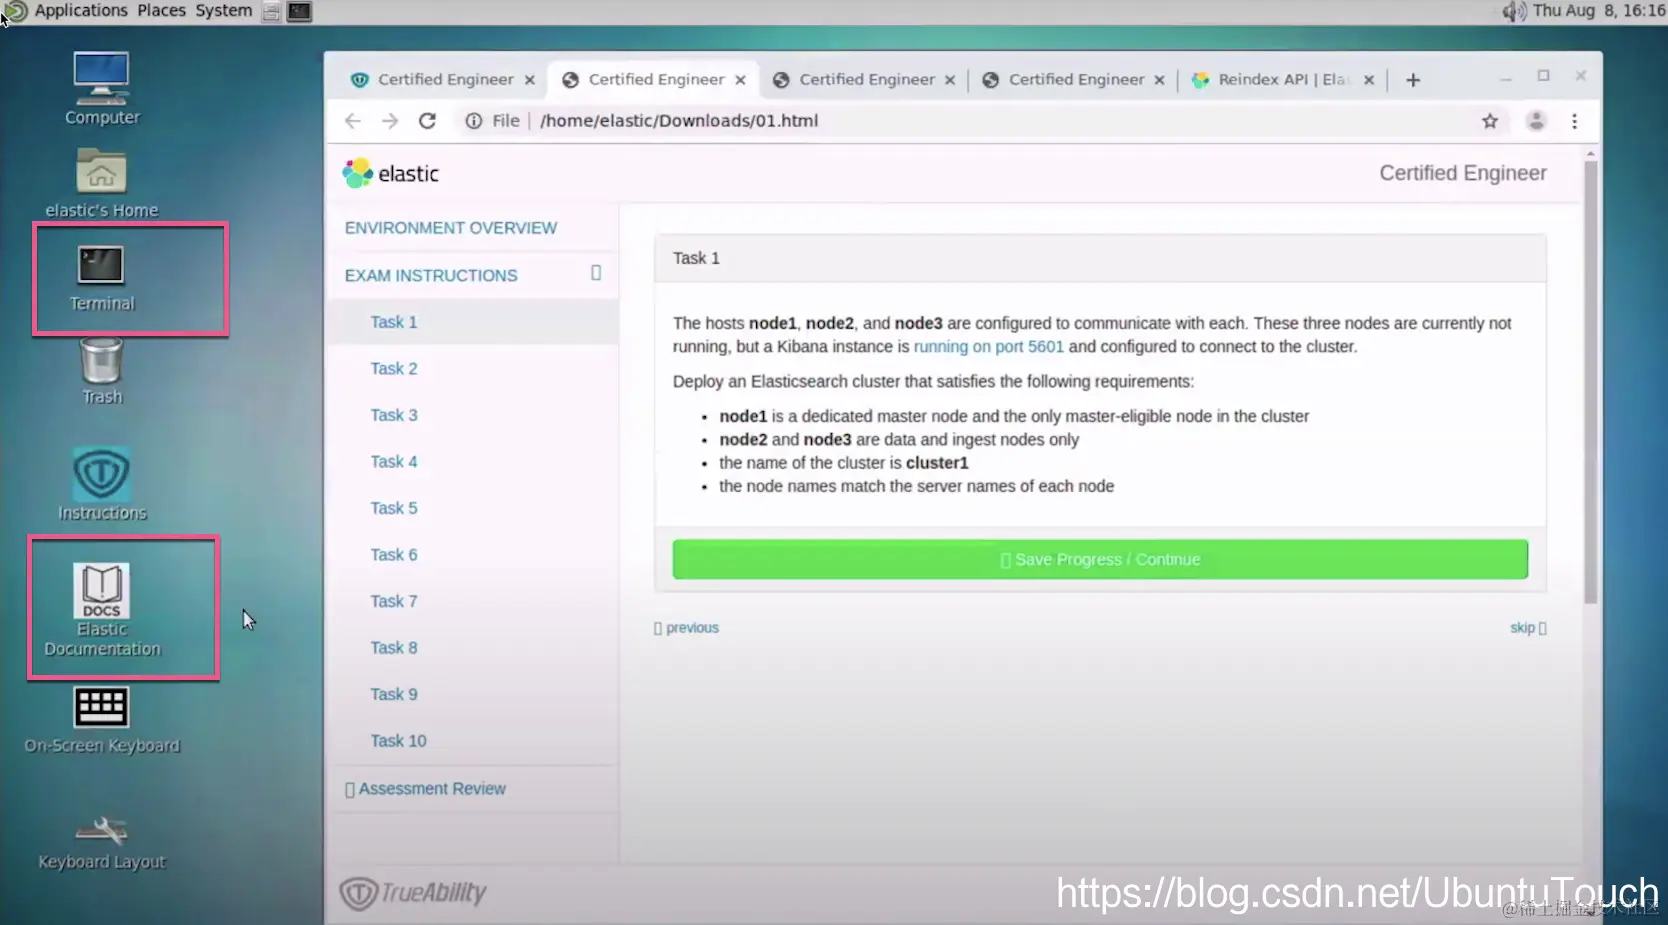Open the Computer desktop icon
1668x925 pixels.
coord(101,89)
